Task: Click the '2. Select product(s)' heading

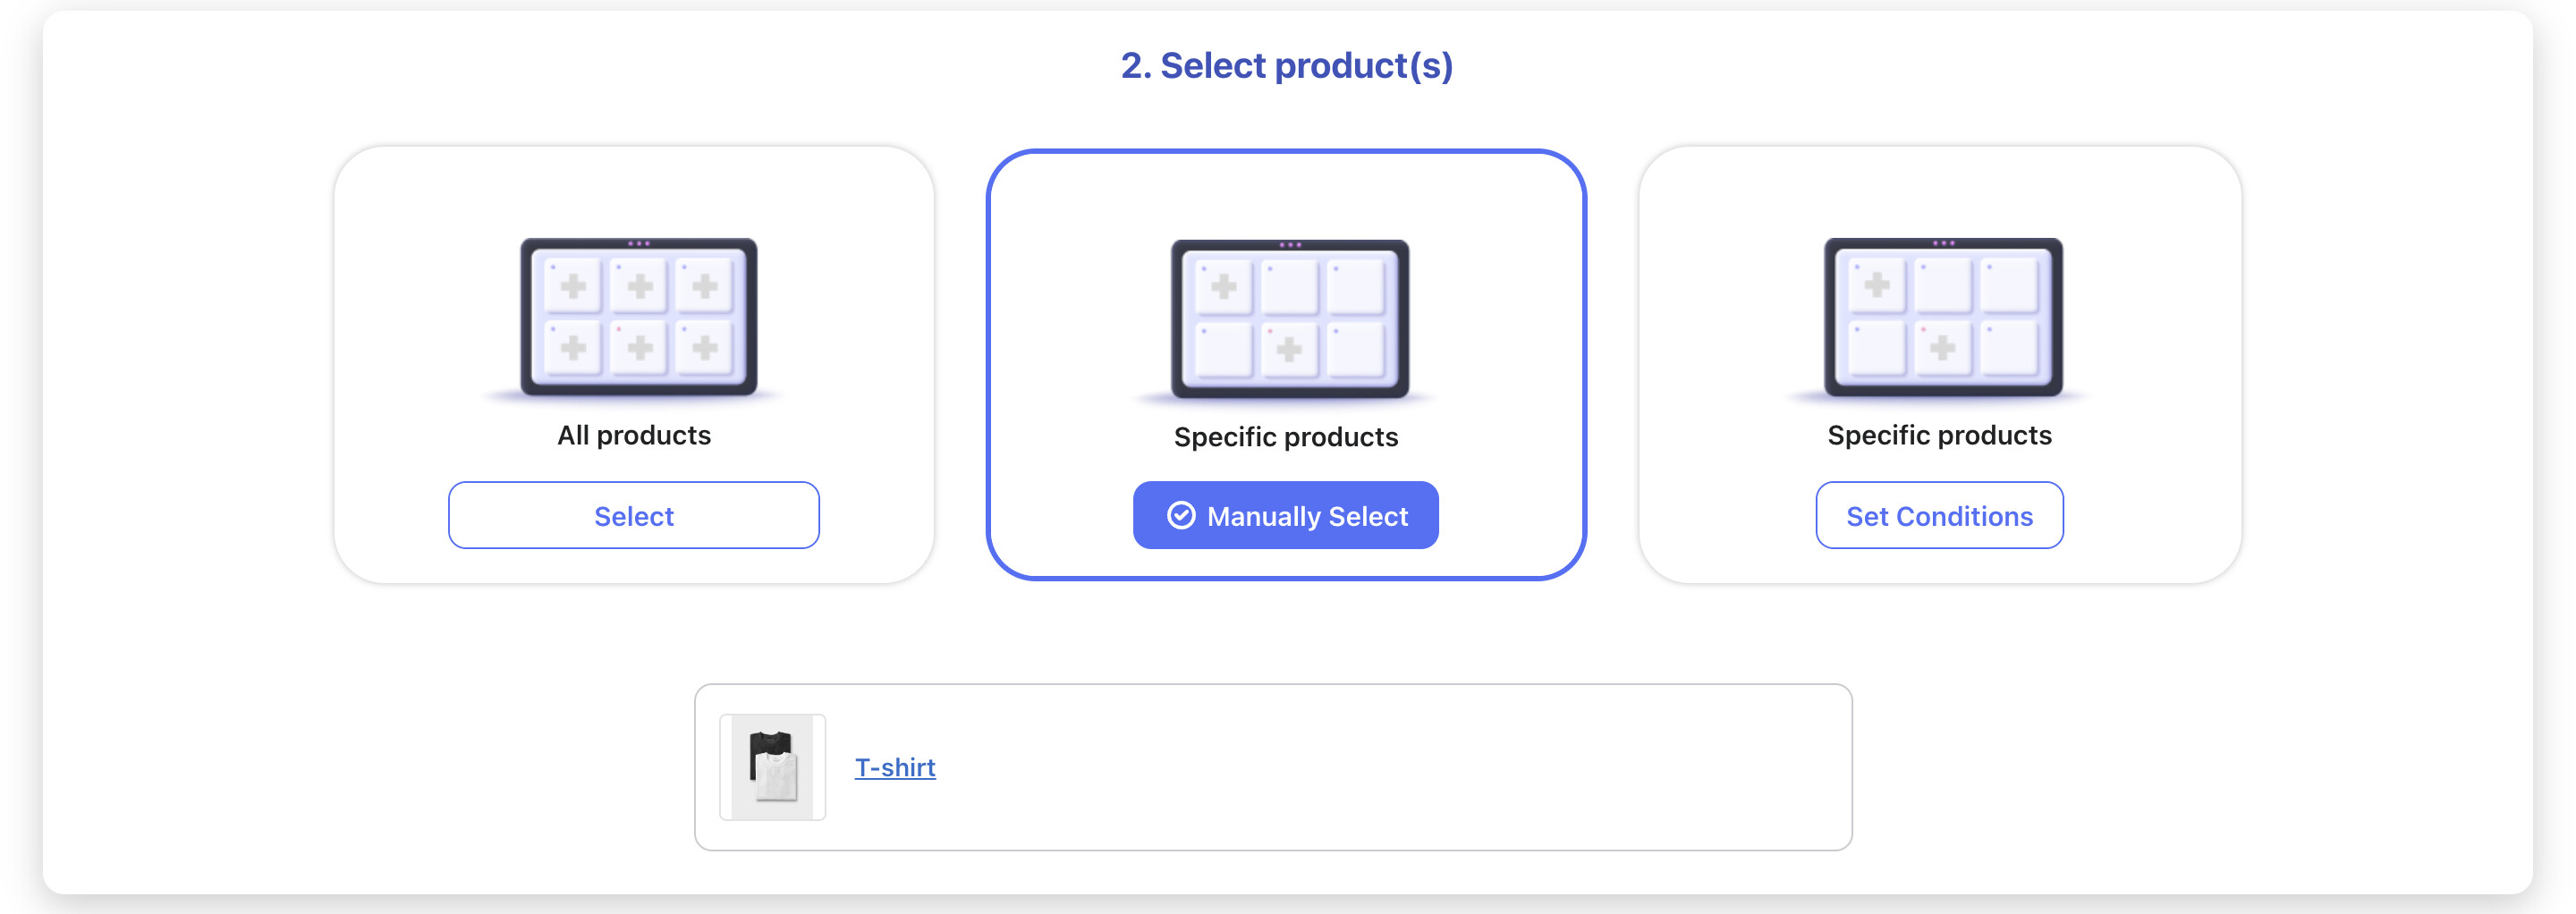Action: coord(1286,66)
